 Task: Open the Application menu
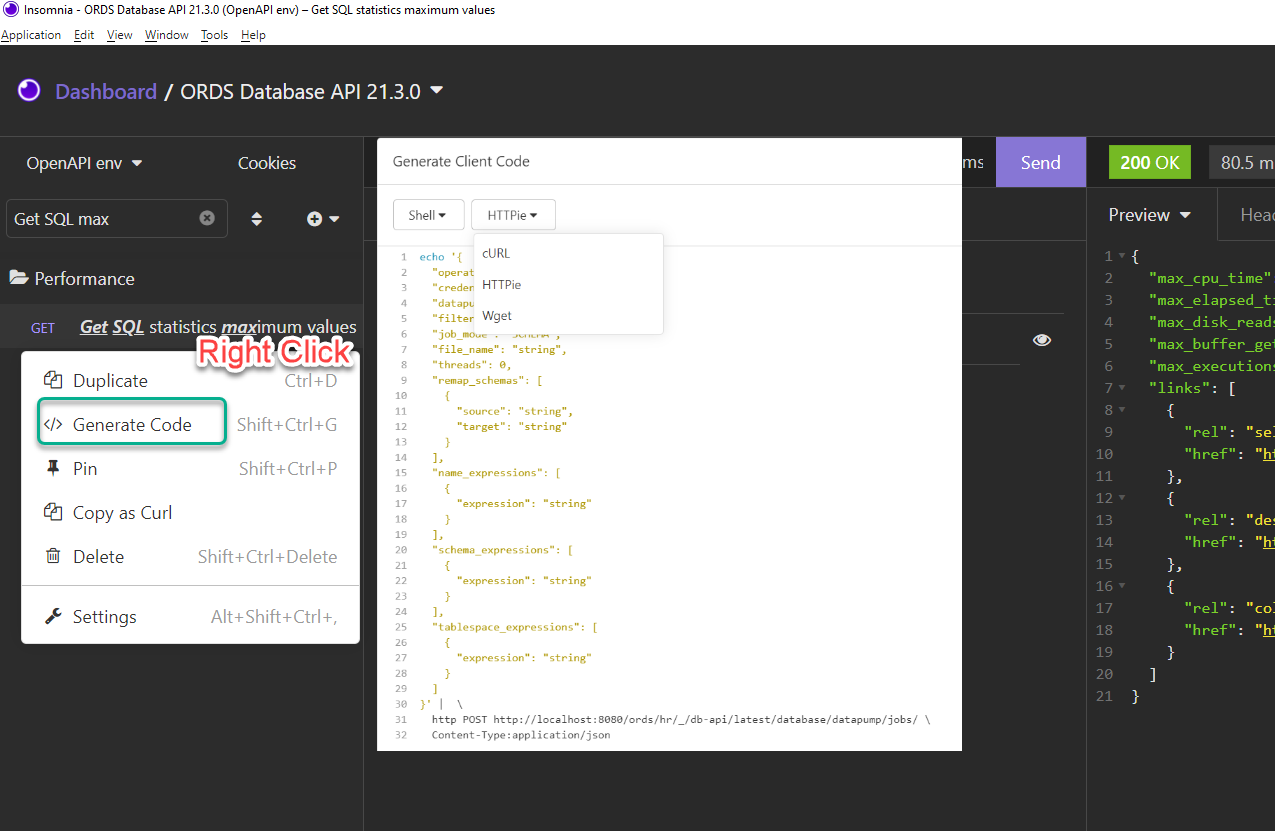[31, 34]
